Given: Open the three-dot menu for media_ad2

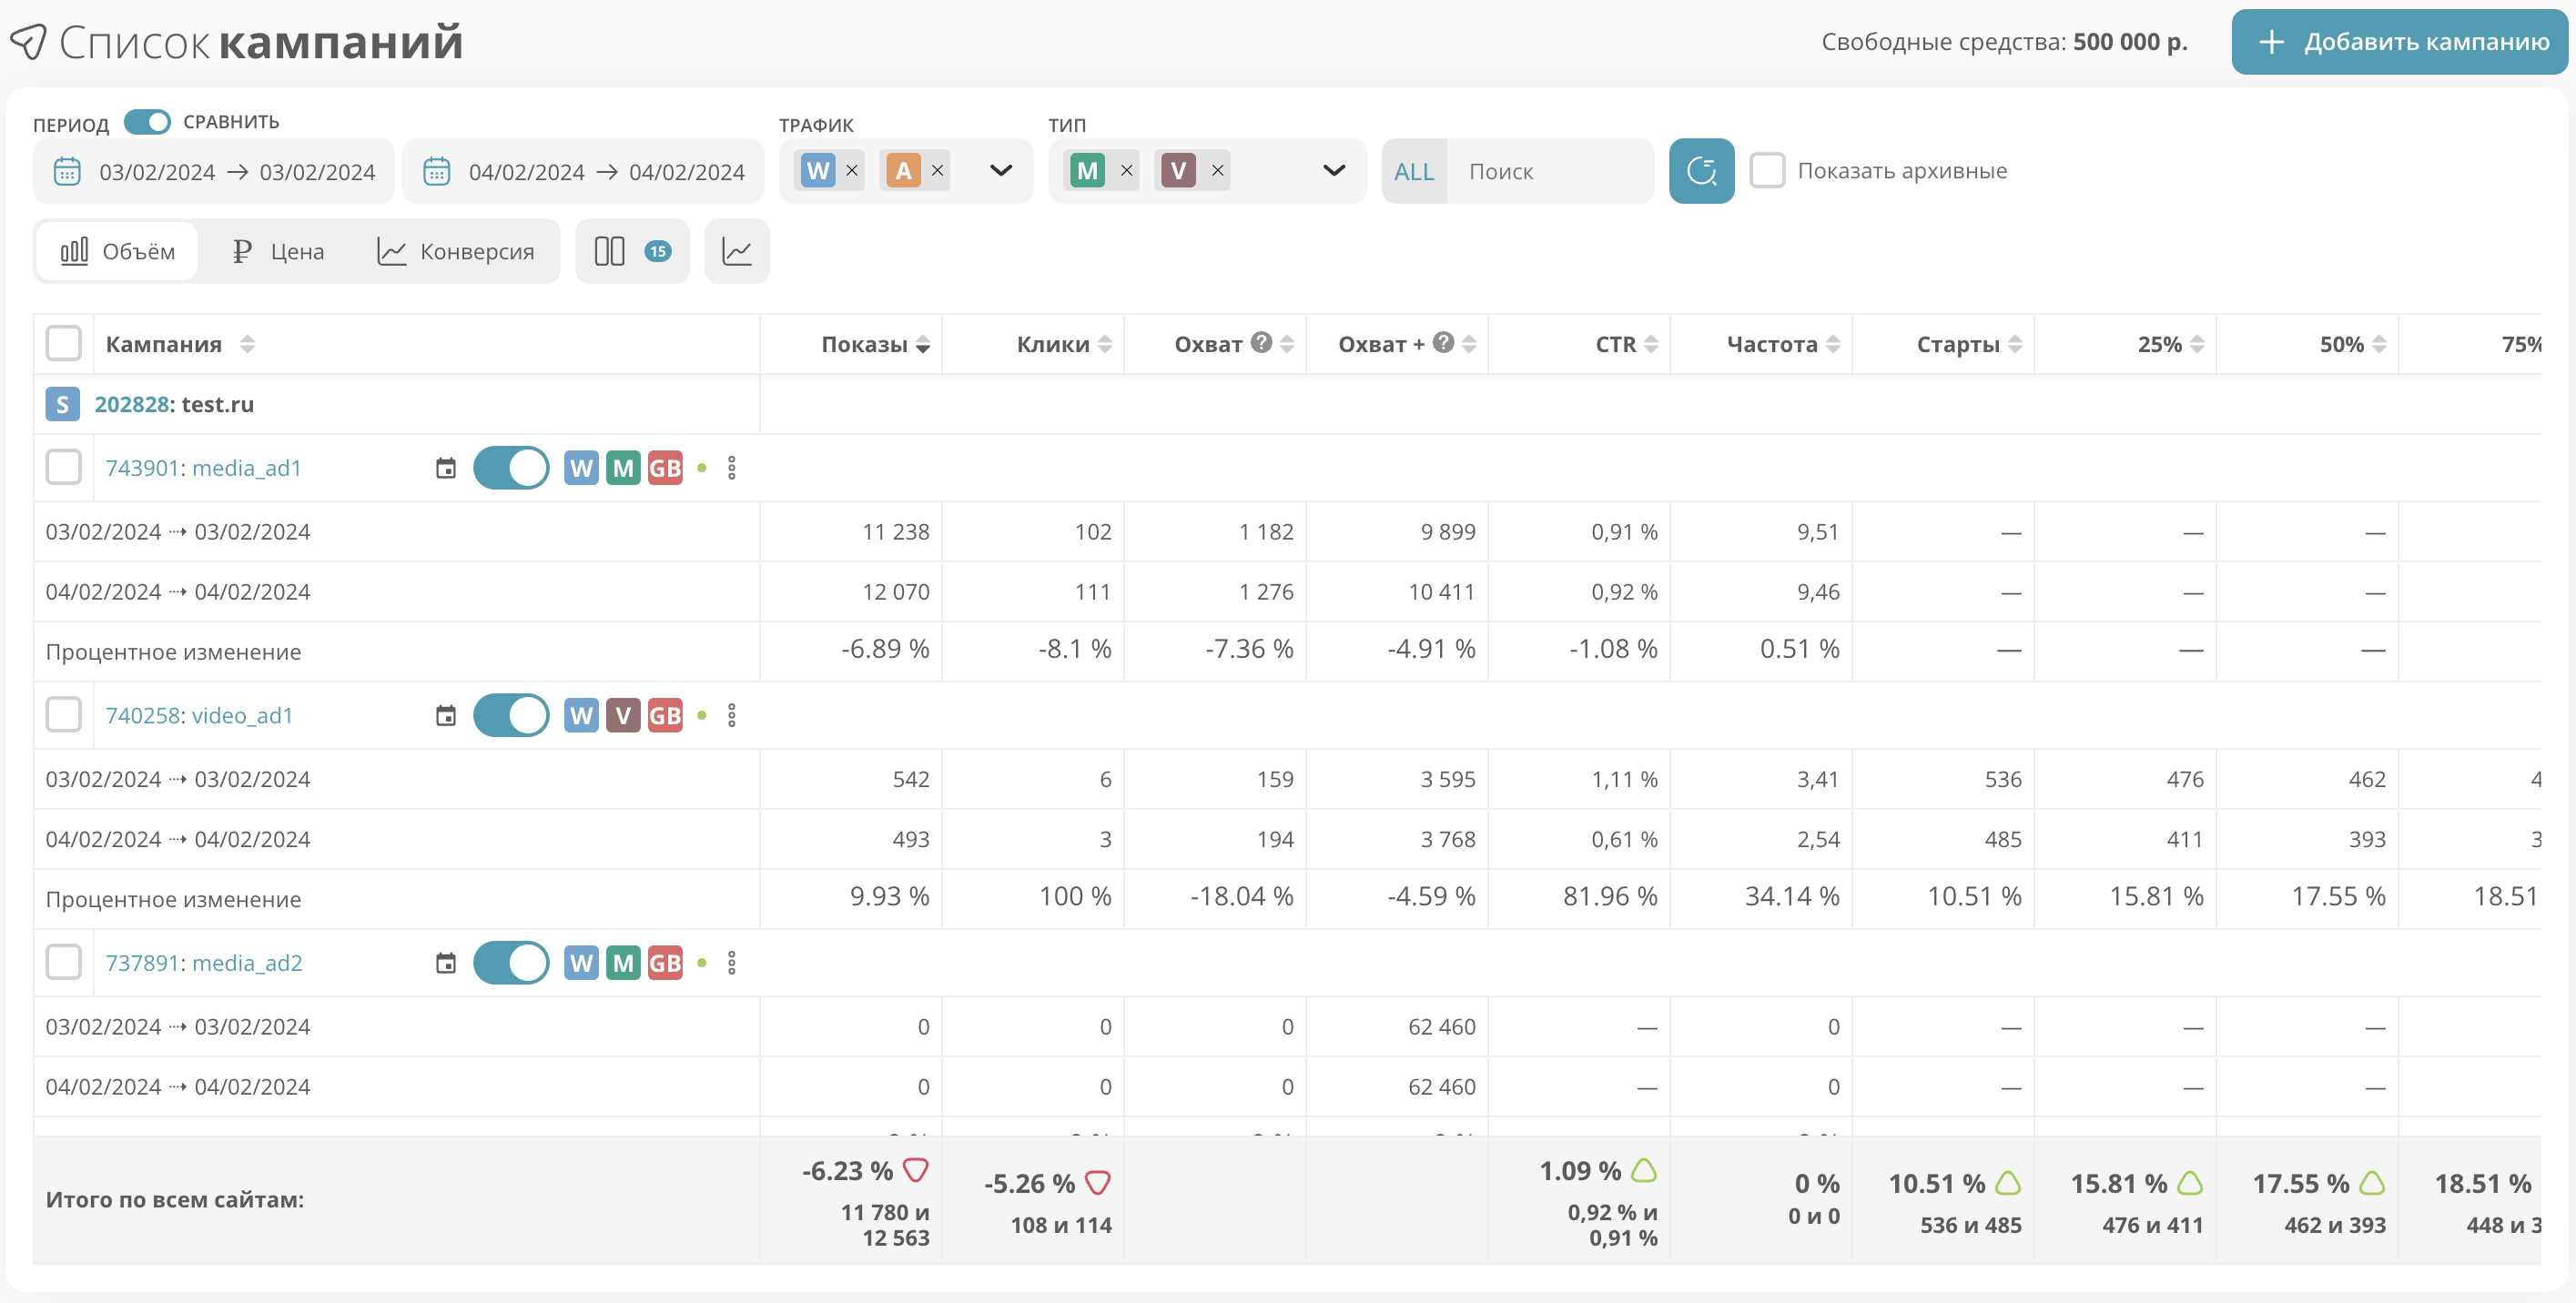Looking at the screenshot, I should (x=732, y=963).
